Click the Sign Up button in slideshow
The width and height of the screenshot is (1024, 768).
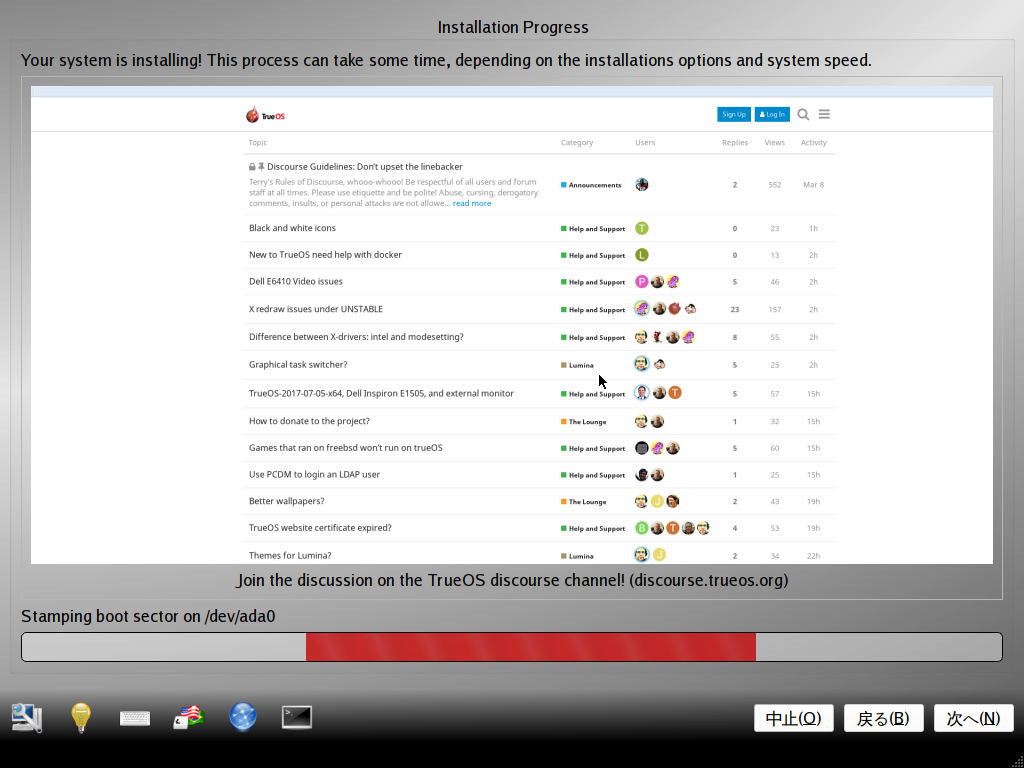(734, 114)
